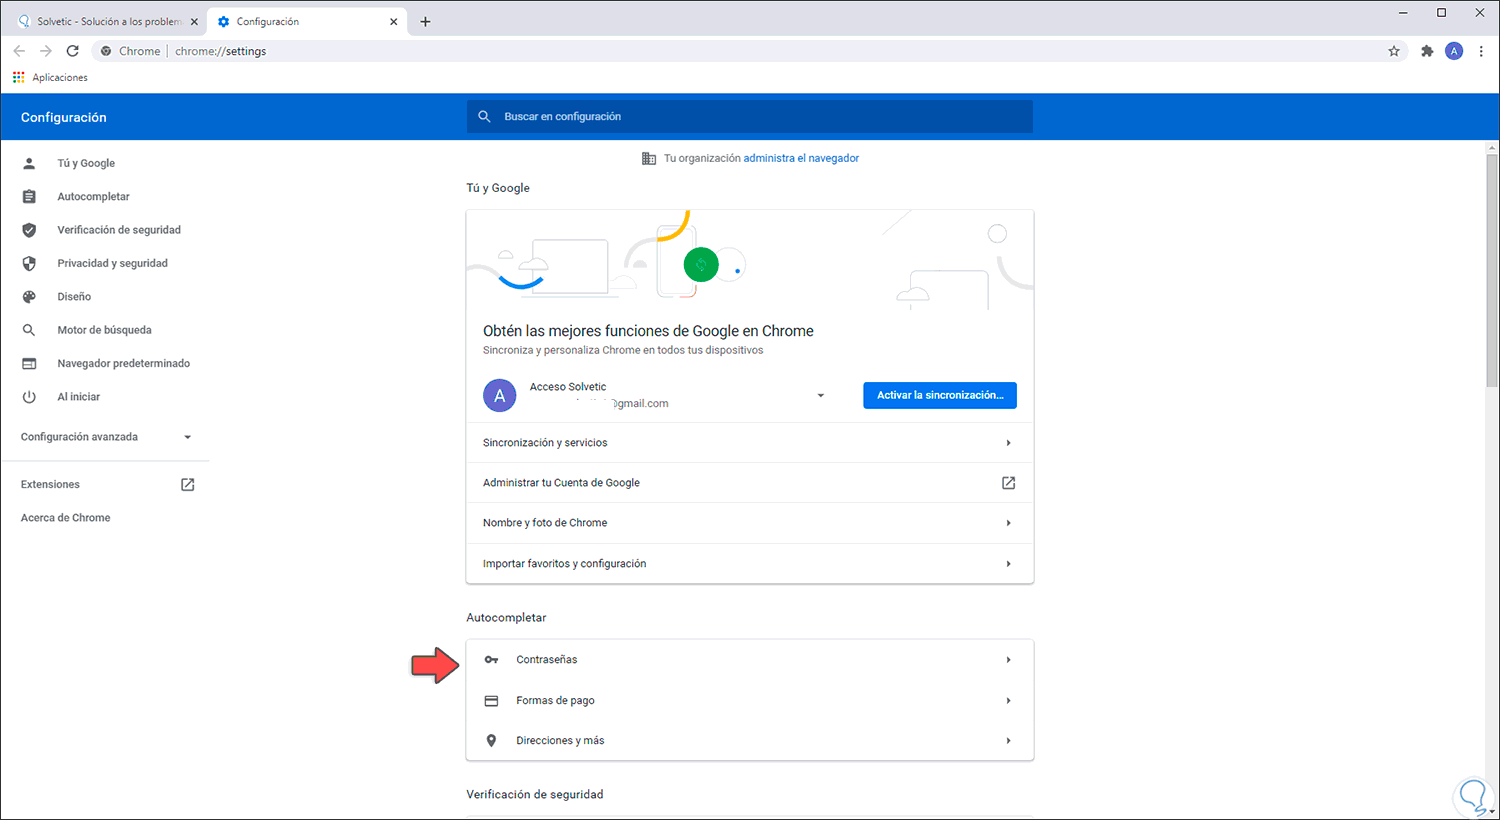This screenshot has height=820, width=1500.
Task: Click the Diseño palette icon
Action: tap(29, 297)
